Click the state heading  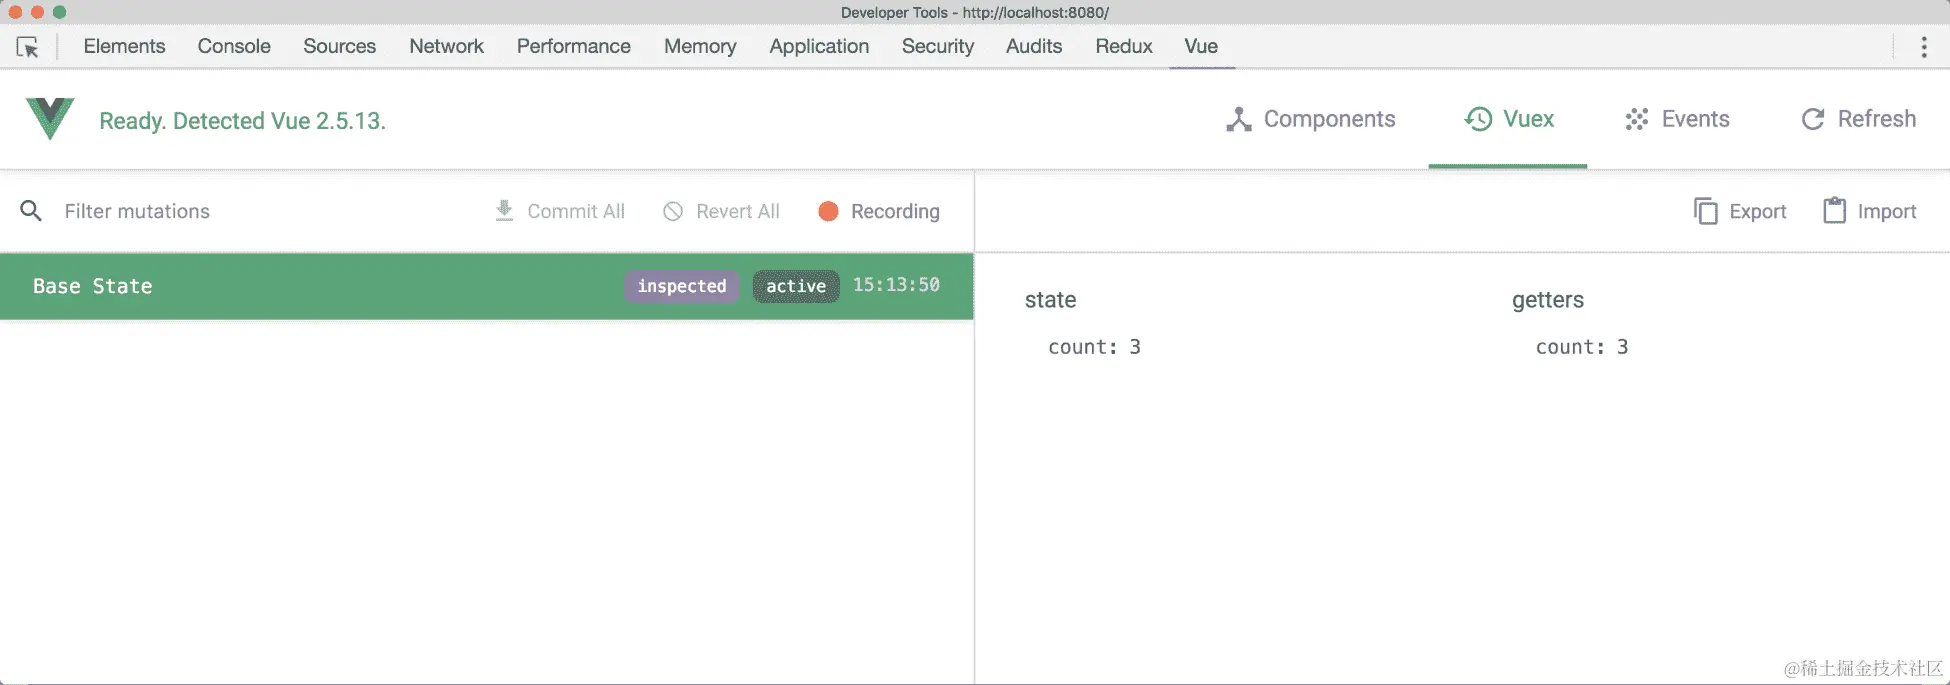[x=1050, y=300]
